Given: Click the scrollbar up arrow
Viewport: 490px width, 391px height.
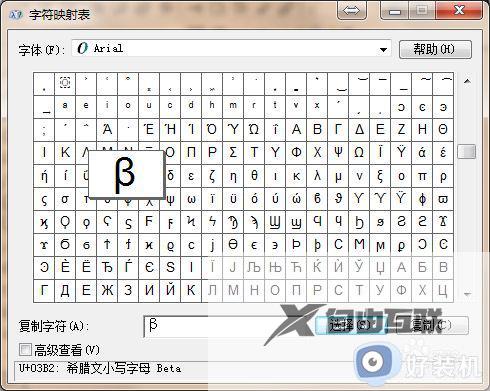Looking at the screenshot, I should (x=467, y=81).
